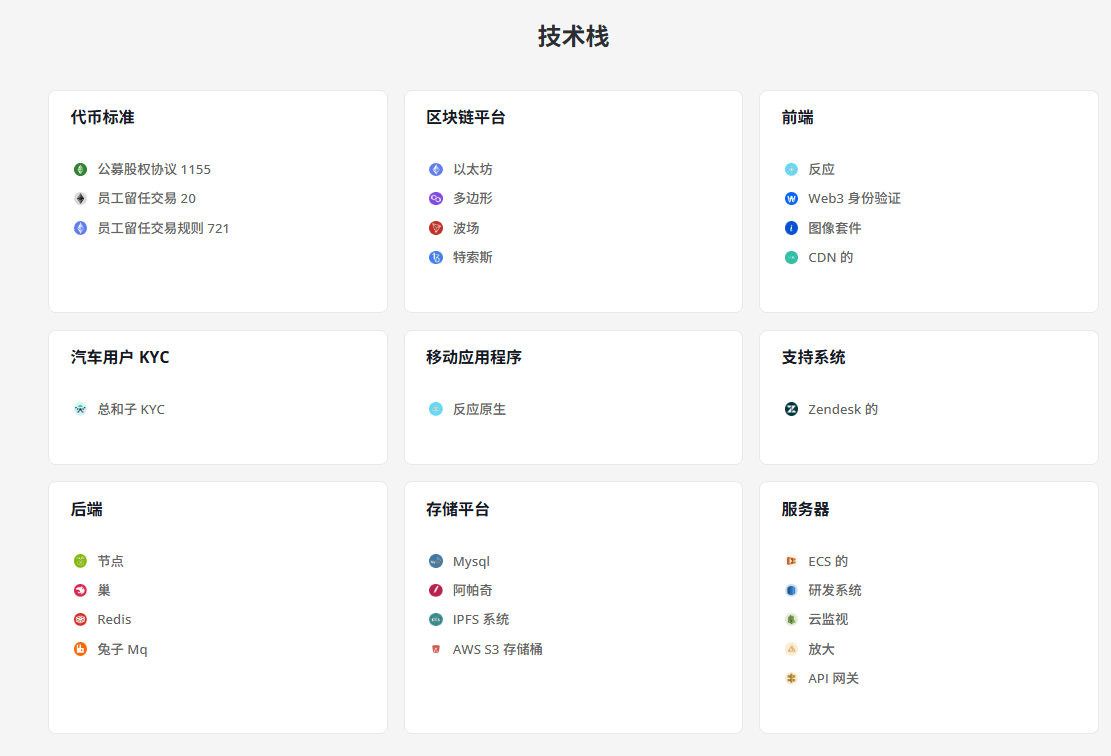
Task: Click the React icon beside 反应
Action: click(791, 170)
